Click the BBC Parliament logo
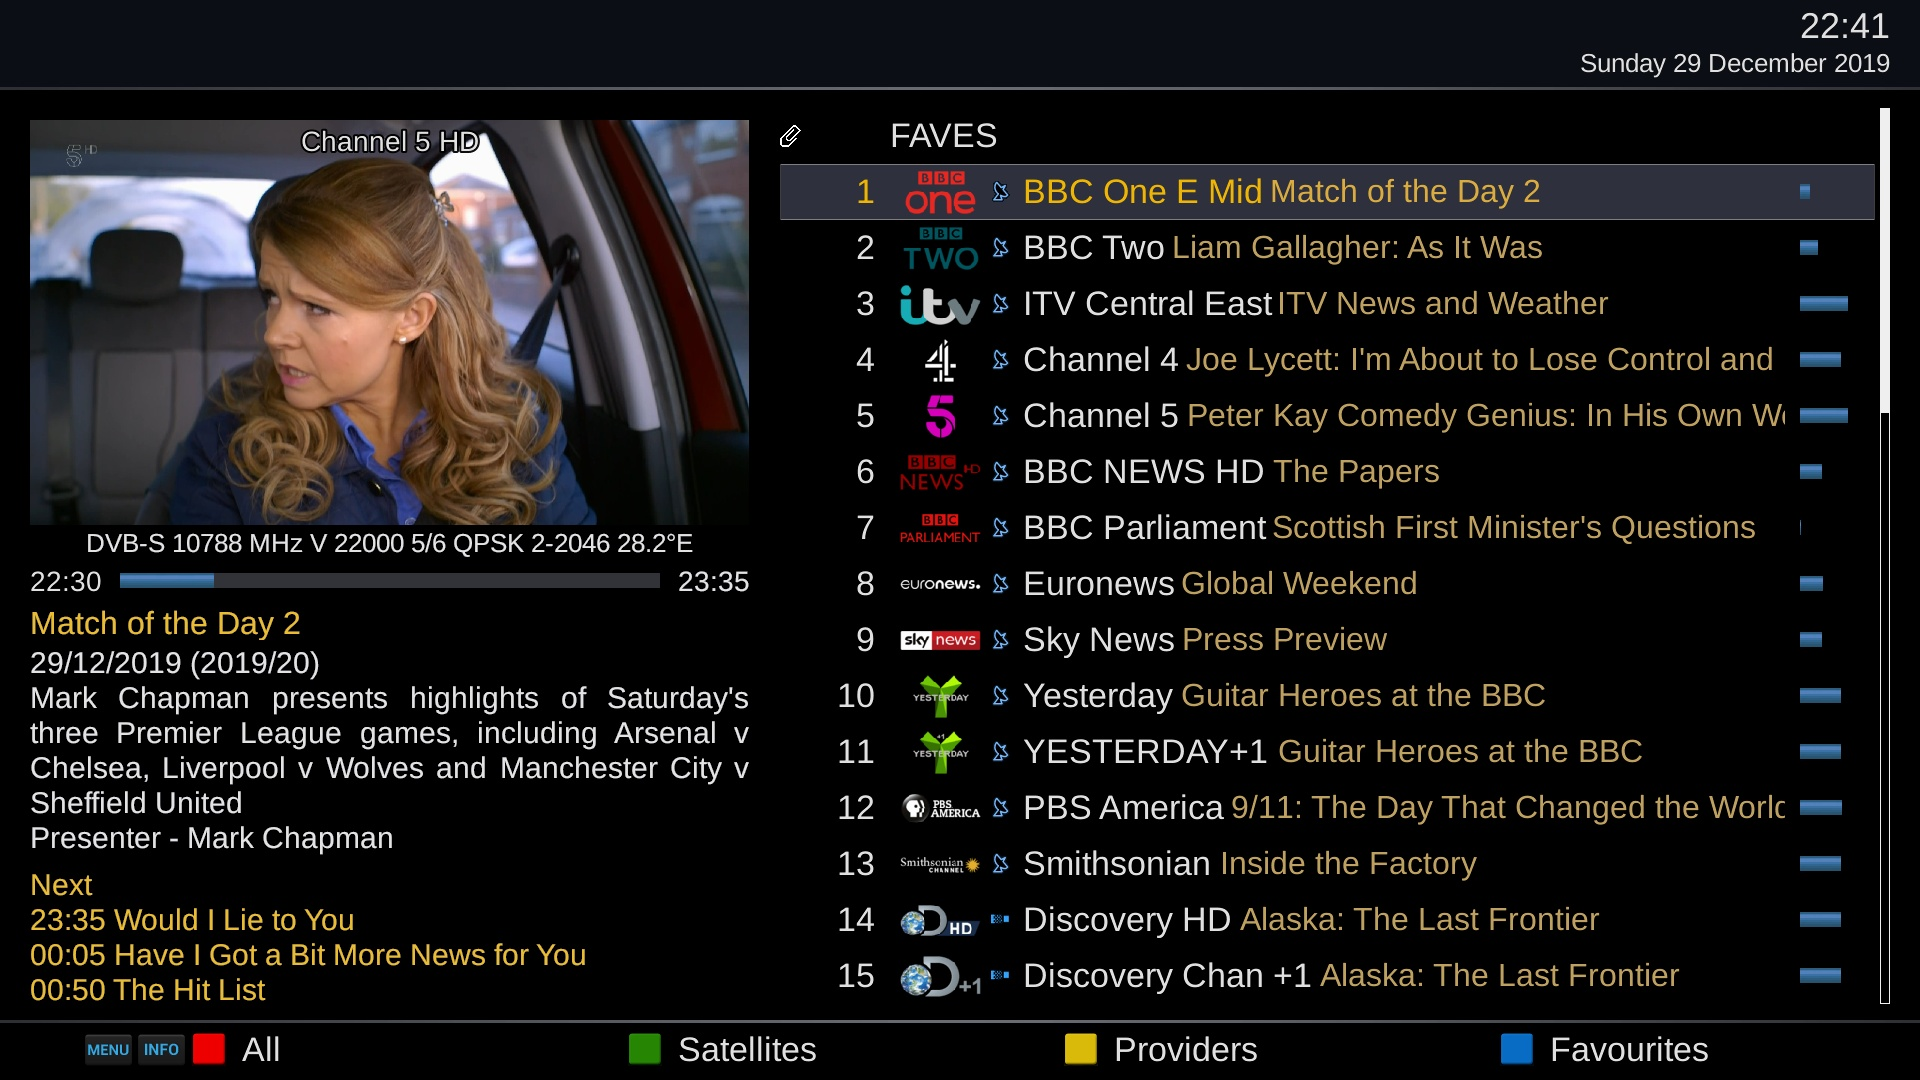The image size is (1920, 1080). [940, 528]
